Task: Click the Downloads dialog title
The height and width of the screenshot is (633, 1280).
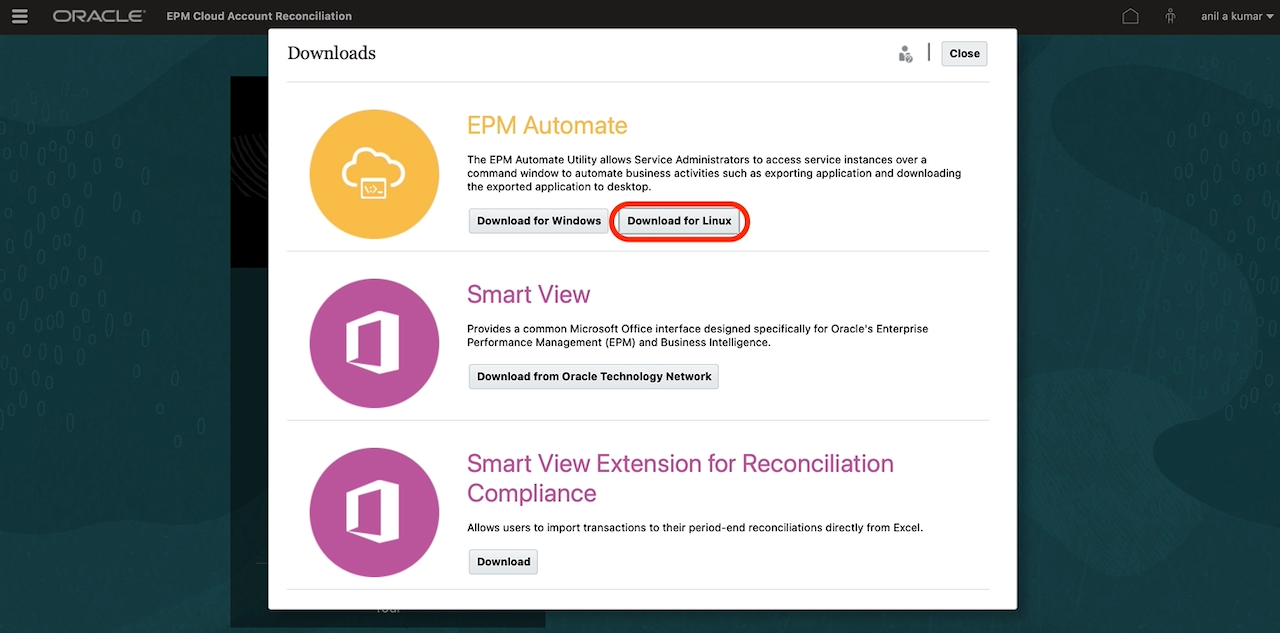Action: [331, 53]
